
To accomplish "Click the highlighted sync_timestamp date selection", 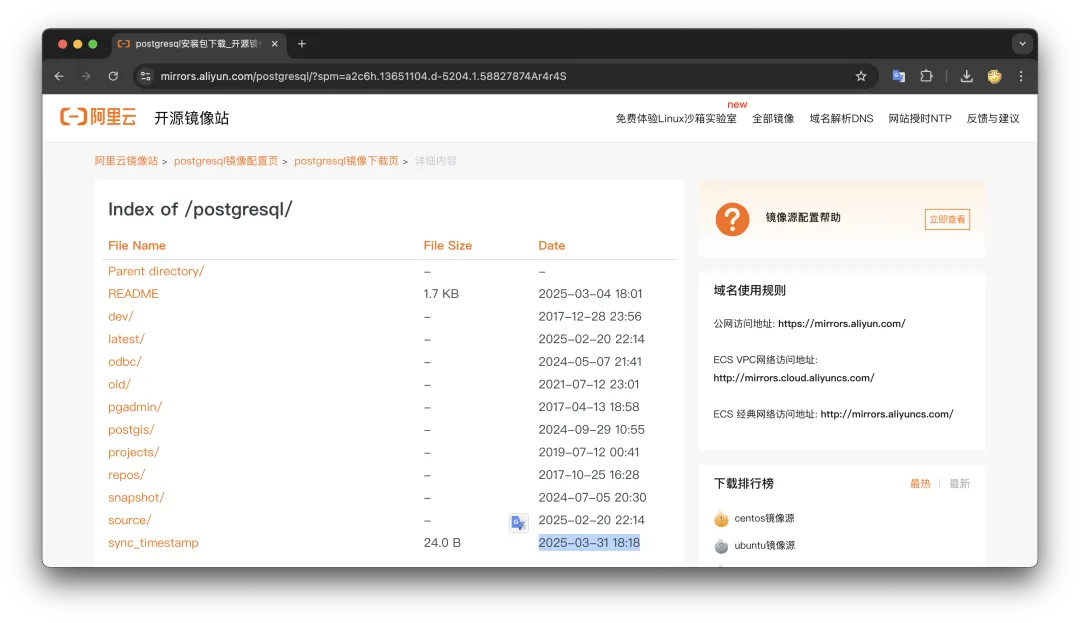I will point(589,542).
